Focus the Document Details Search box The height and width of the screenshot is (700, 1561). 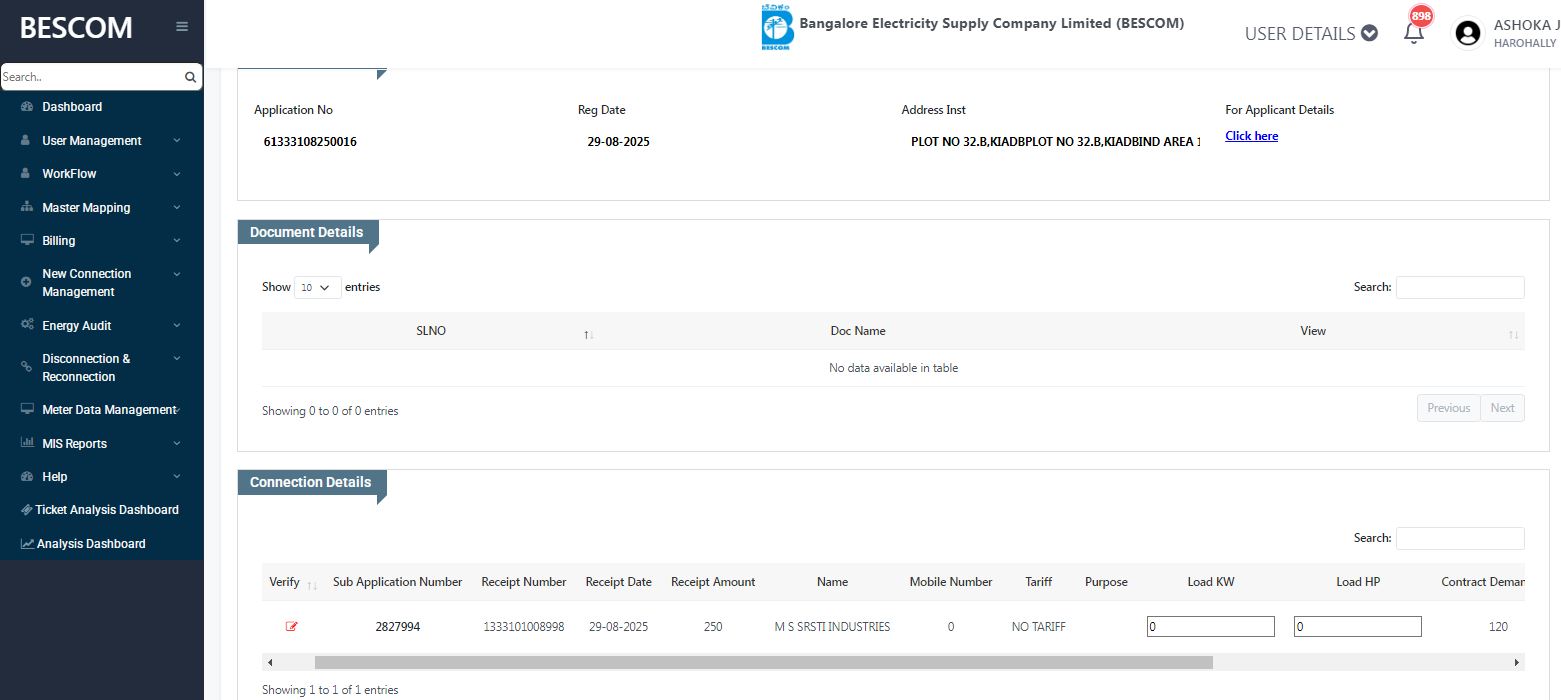(x=1460, y=287)
